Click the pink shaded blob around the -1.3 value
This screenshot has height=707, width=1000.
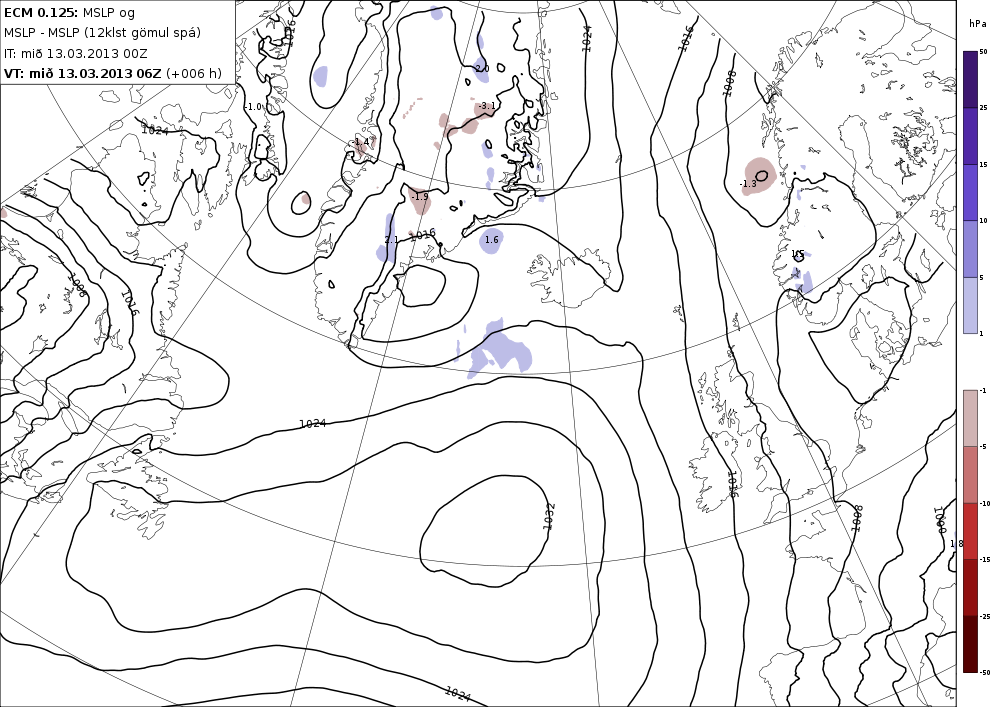(x=760, y=177)
